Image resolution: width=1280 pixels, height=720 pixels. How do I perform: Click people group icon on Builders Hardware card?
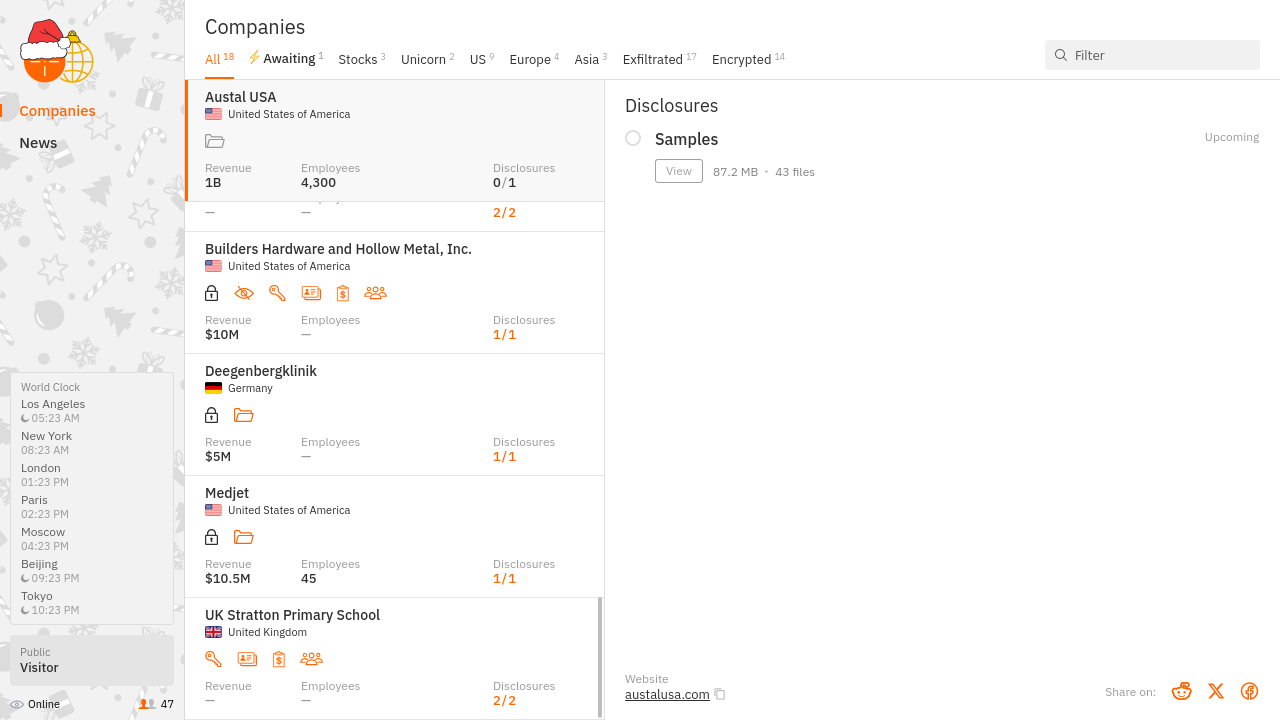375,293
